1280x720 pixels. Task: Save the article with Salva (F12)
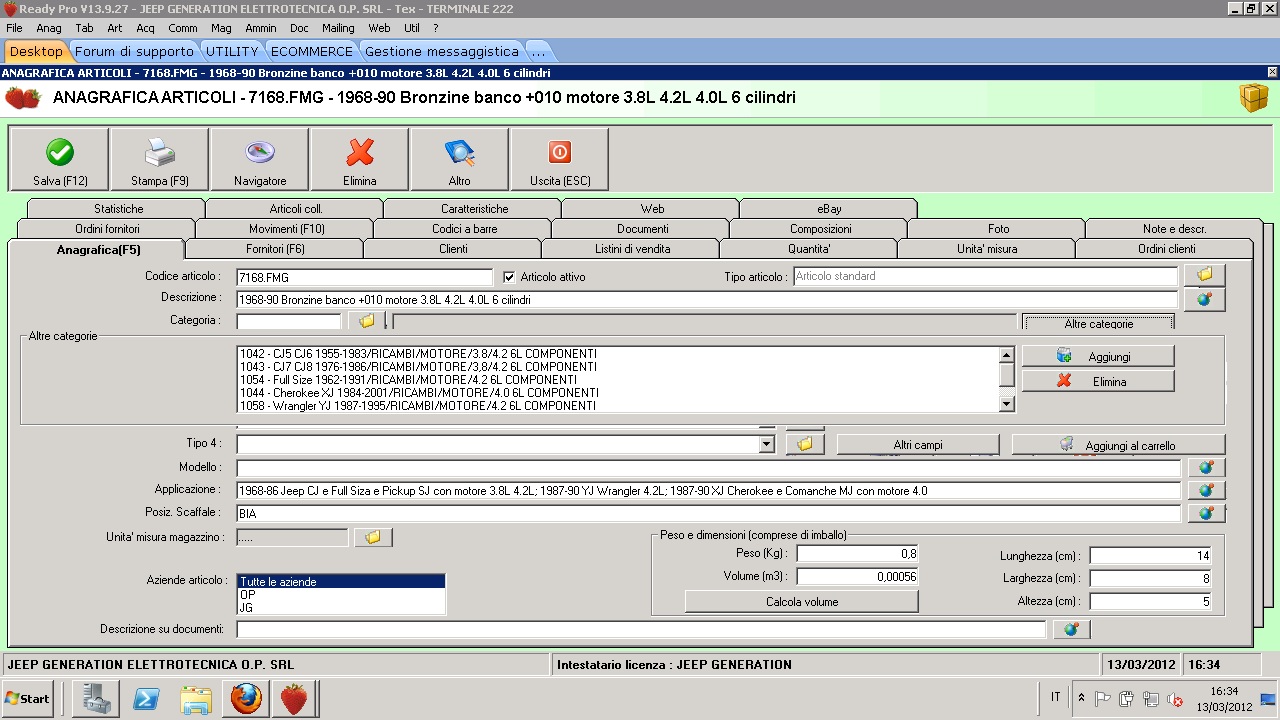click(x=60, y=159)
